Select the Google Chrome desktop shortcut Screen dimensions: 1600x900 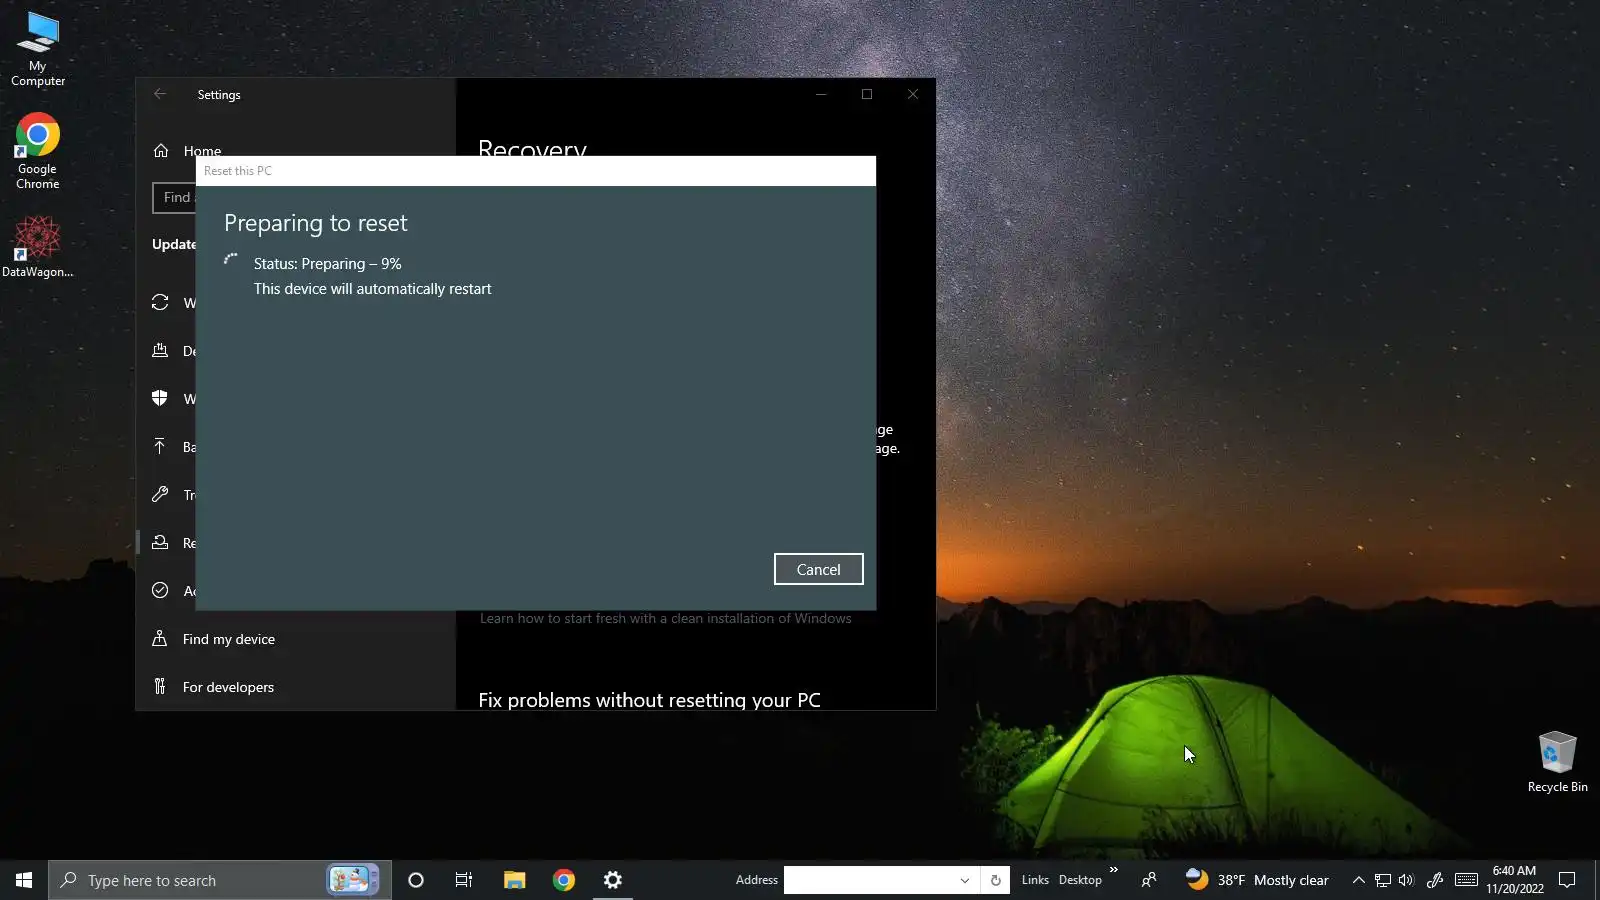[38, 152]
